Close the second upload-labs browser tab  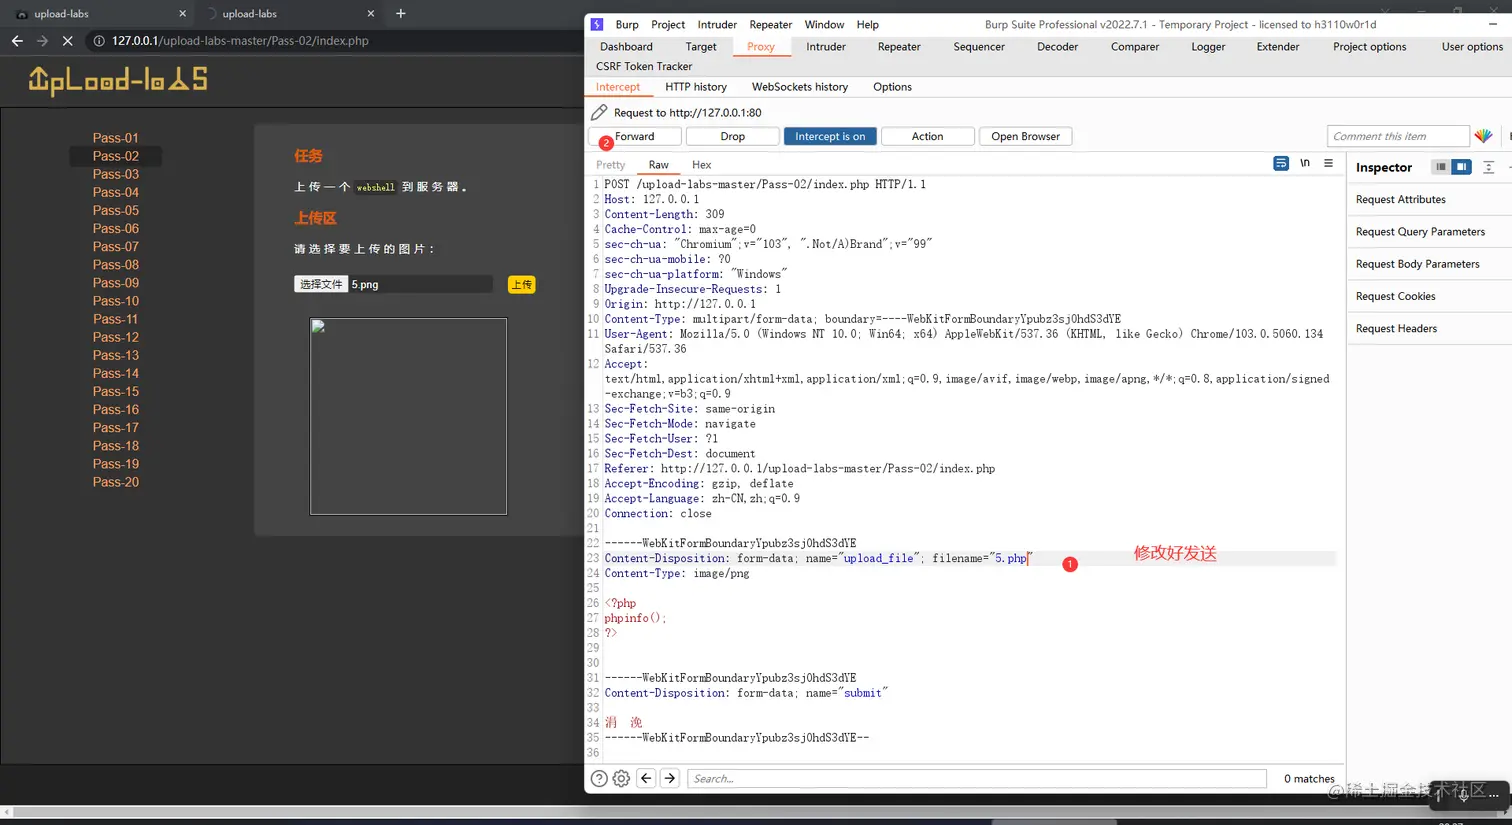[371, 14]
